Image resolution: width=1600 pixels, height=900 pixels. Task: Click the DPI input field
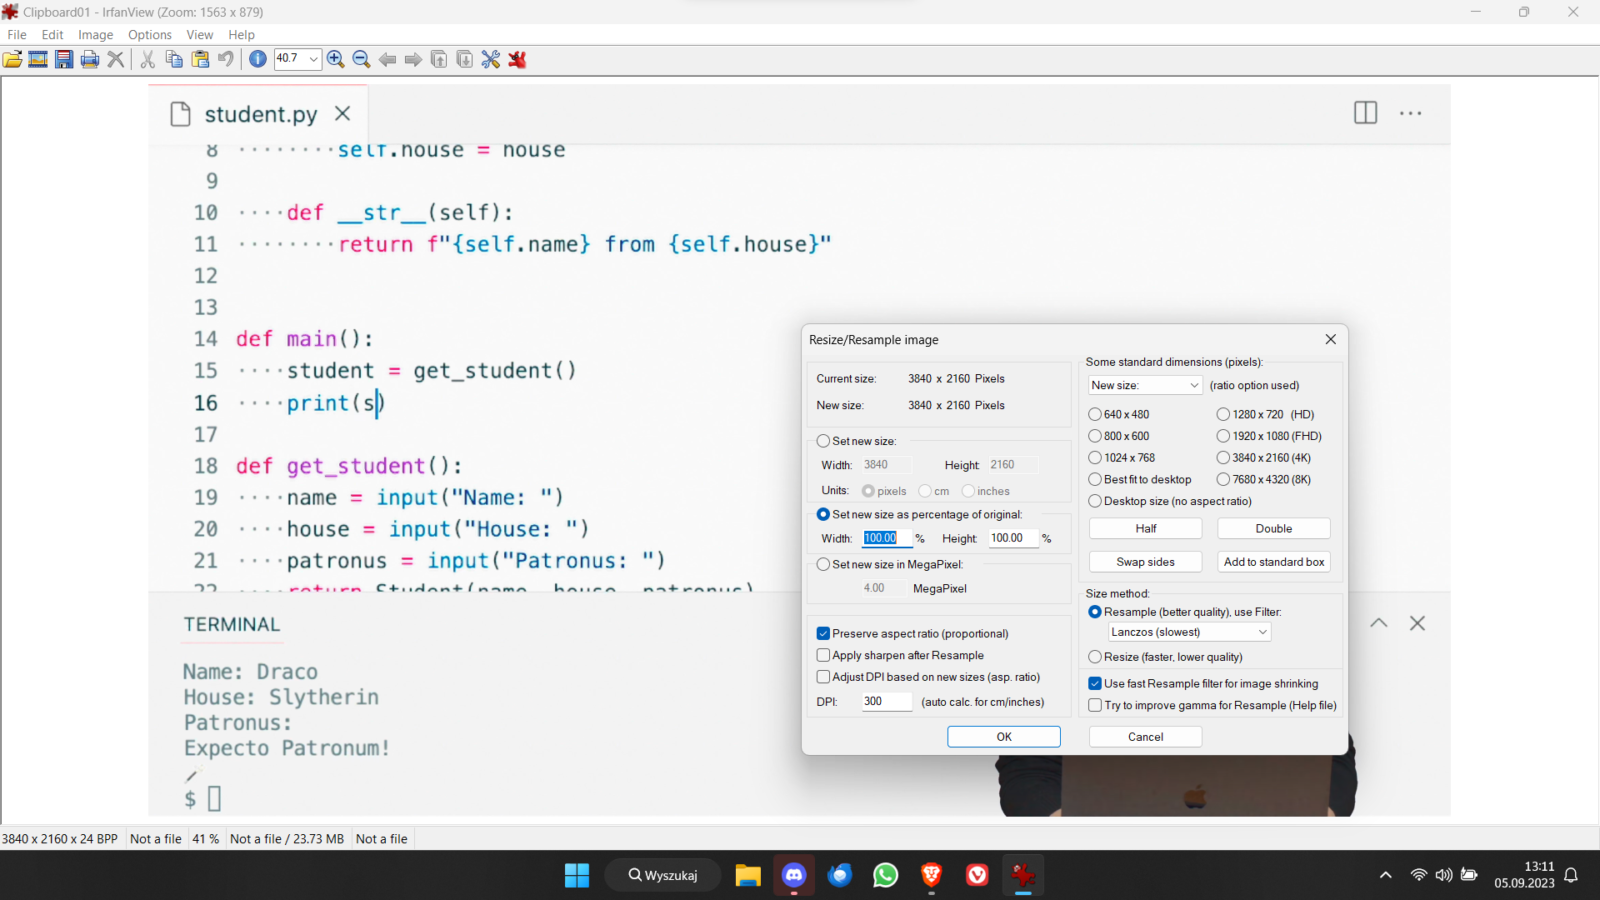coord(886,702)
